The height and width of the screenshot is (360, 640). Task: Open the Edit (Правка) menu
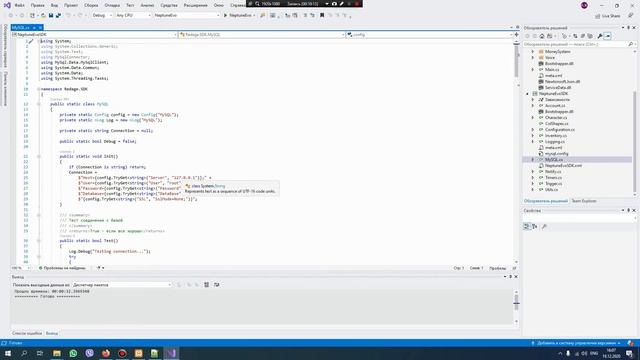pyautogui.click(x=38, y=5)
